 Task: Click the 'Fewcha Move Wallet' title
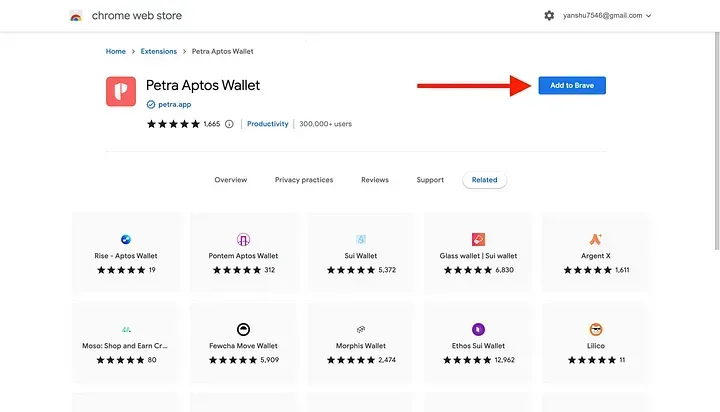pyautogui.click(x=243, y=346)
